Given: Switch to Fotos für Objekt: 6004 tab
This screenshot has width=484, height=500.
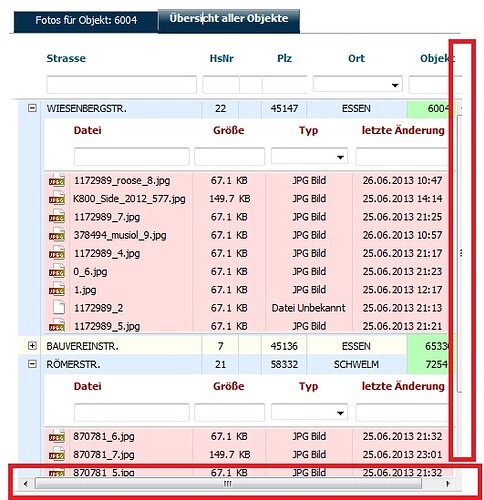Looking at the screenshot, I should click(86, 21).
